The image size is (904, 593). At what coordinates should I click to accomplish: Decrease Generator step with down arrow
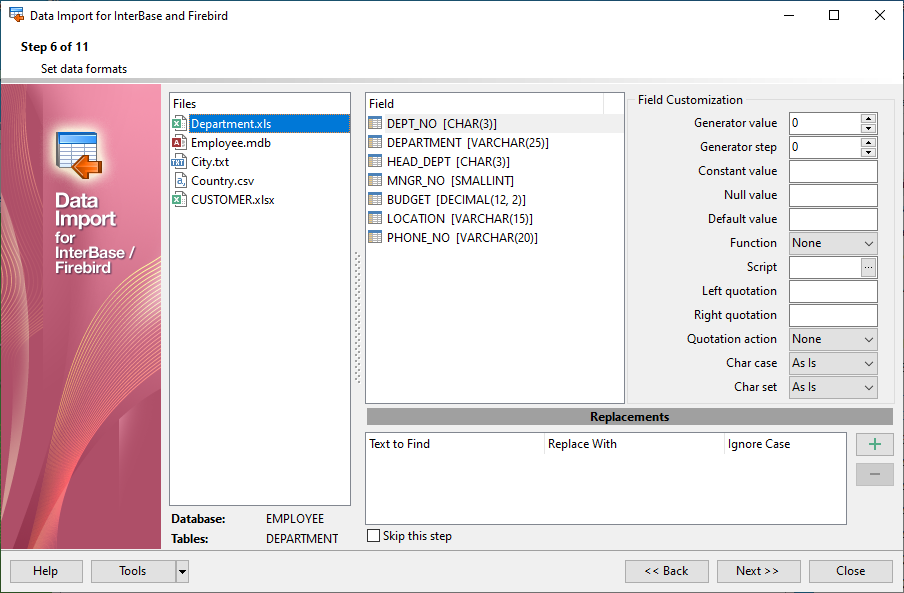coord(868,152)
